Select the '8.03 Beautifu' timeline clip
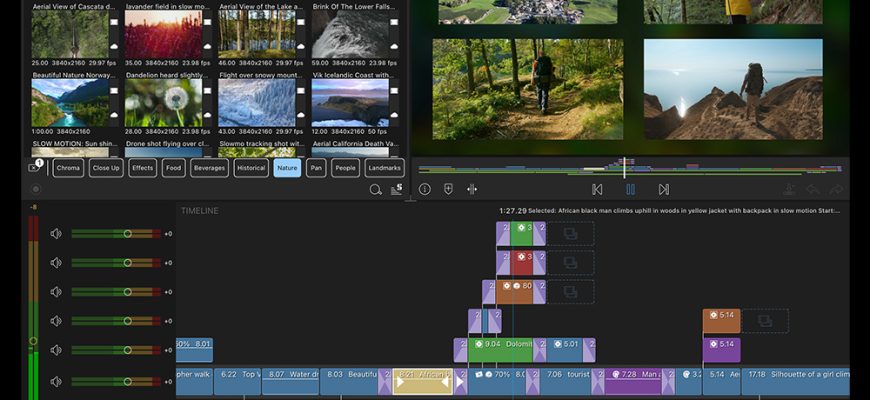Image resolution: width=870 pixels, height=400 pixels. coord(349,382)
